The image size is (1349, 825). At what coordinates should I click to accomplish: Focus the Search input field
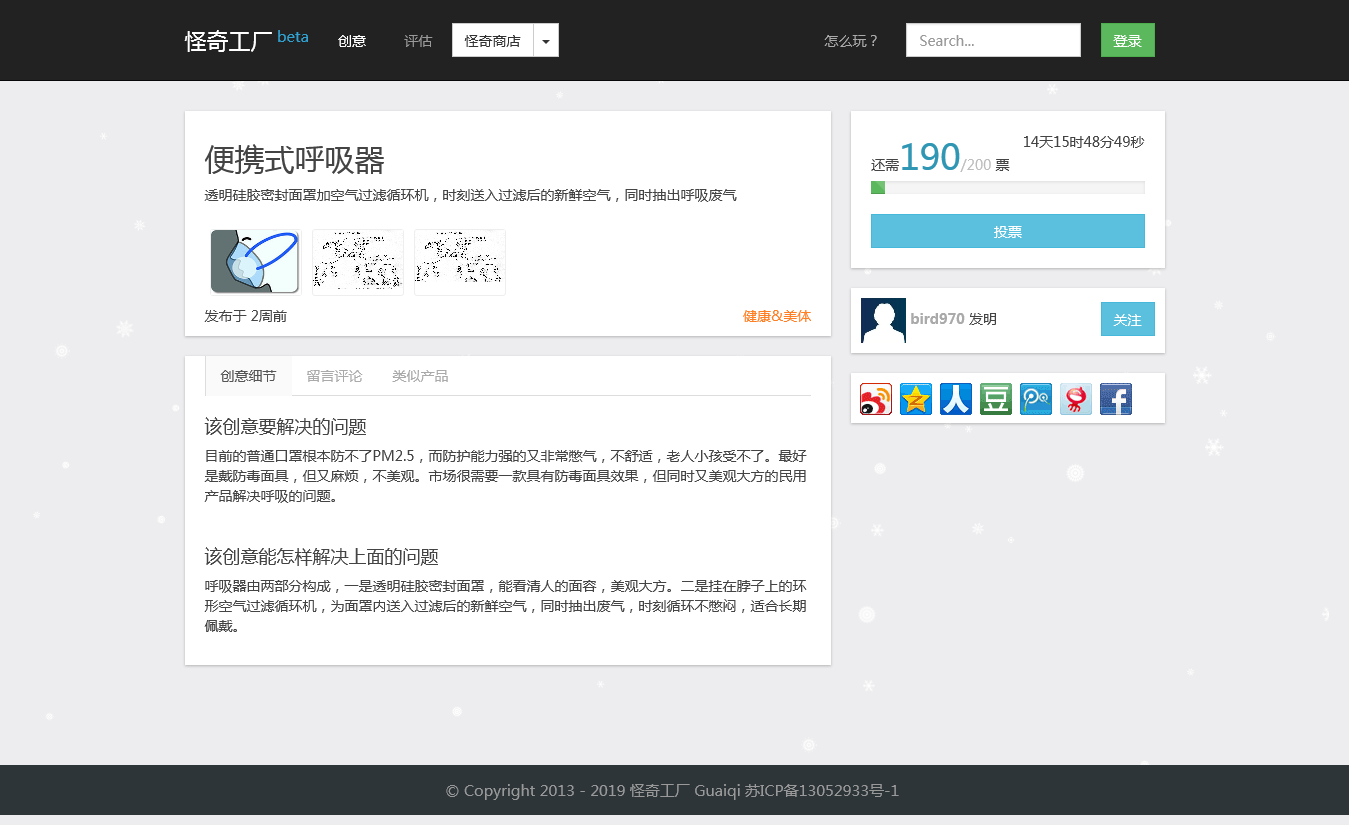(993, 41)
